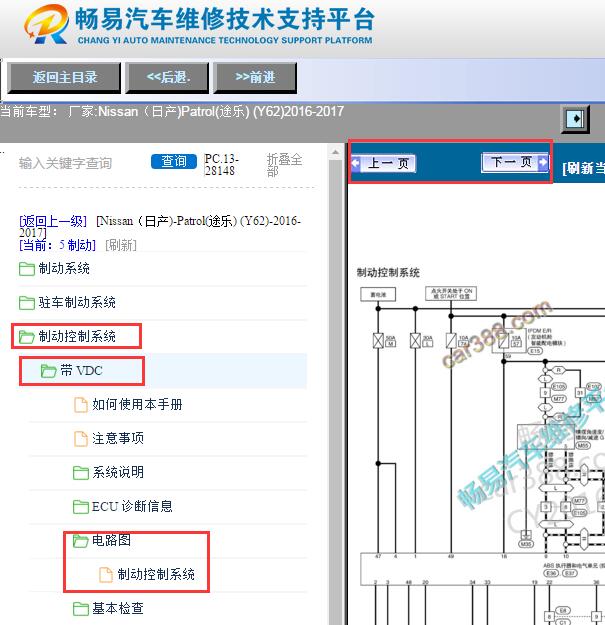Collapse the 带 VDC folder
Screen dimensions: 605x625
click(82, 371)
